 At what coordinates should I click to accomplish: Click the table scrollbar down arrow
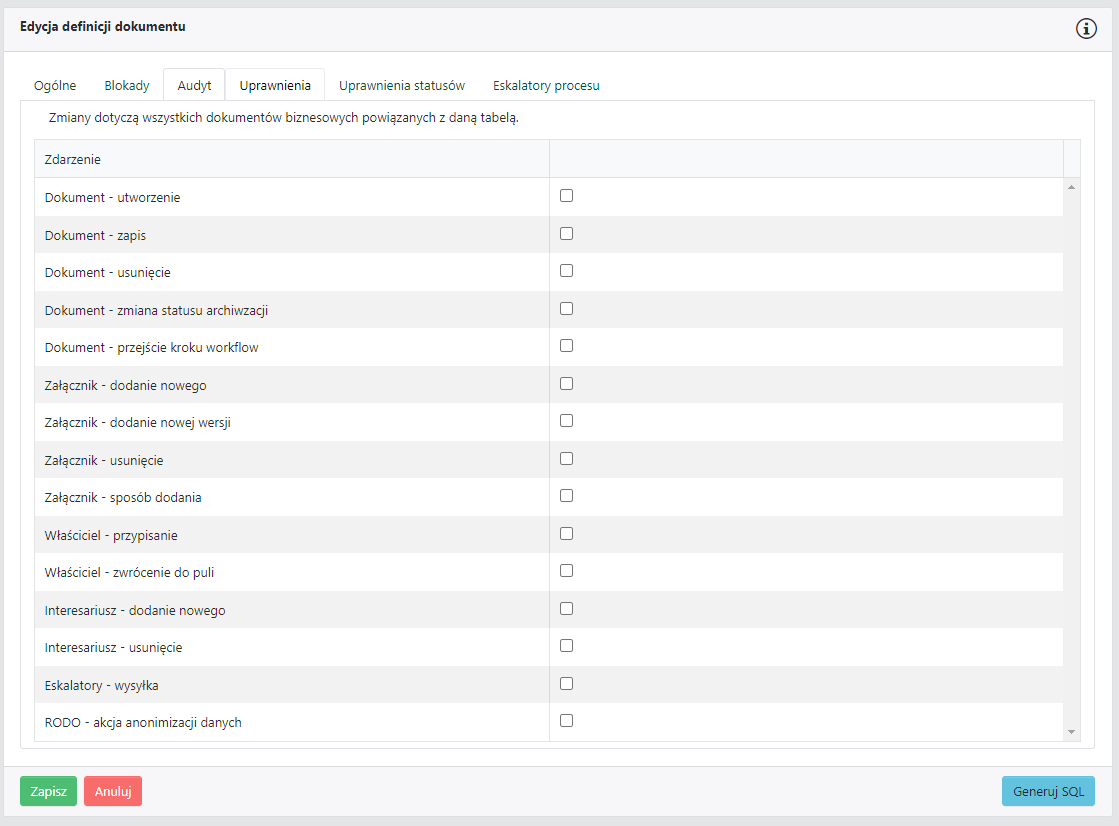pyautogui.click(x=1072, y=732)
